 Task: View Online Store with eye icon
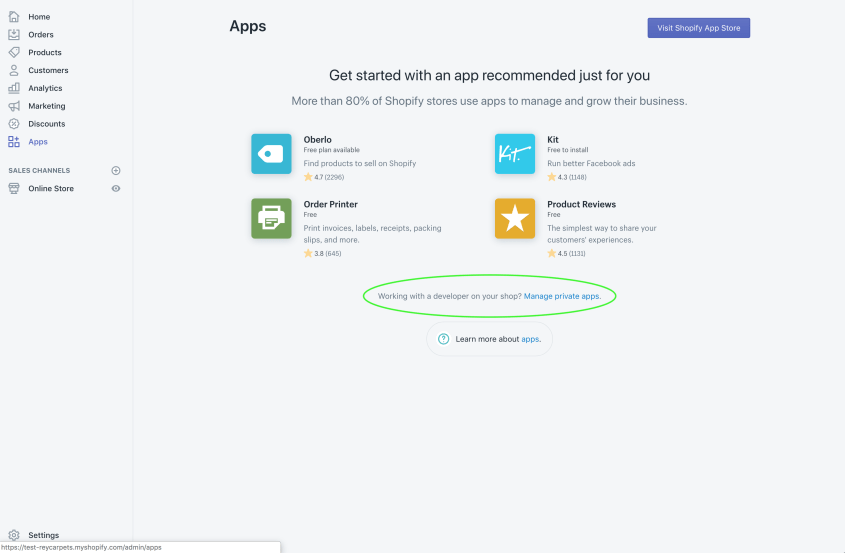tap(116, 188)
